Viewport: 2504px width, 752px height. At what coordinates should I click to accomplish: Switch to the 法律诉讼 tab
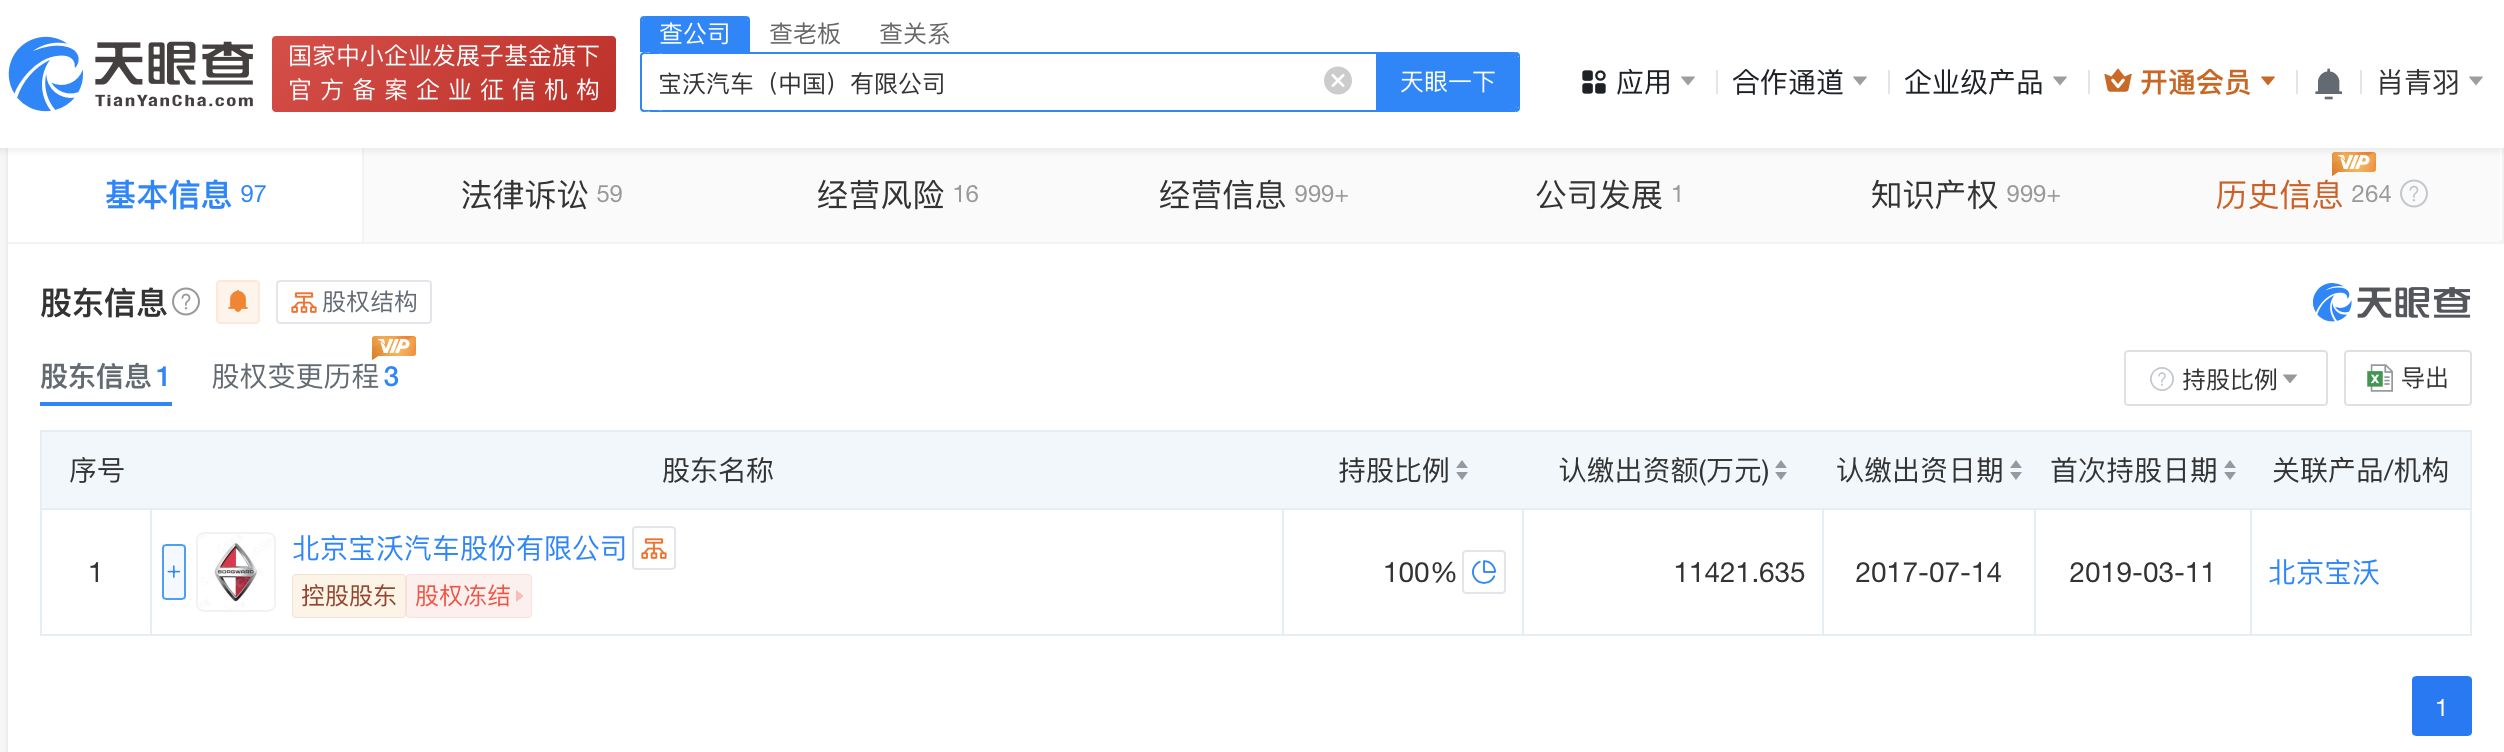tap(541, 195)
